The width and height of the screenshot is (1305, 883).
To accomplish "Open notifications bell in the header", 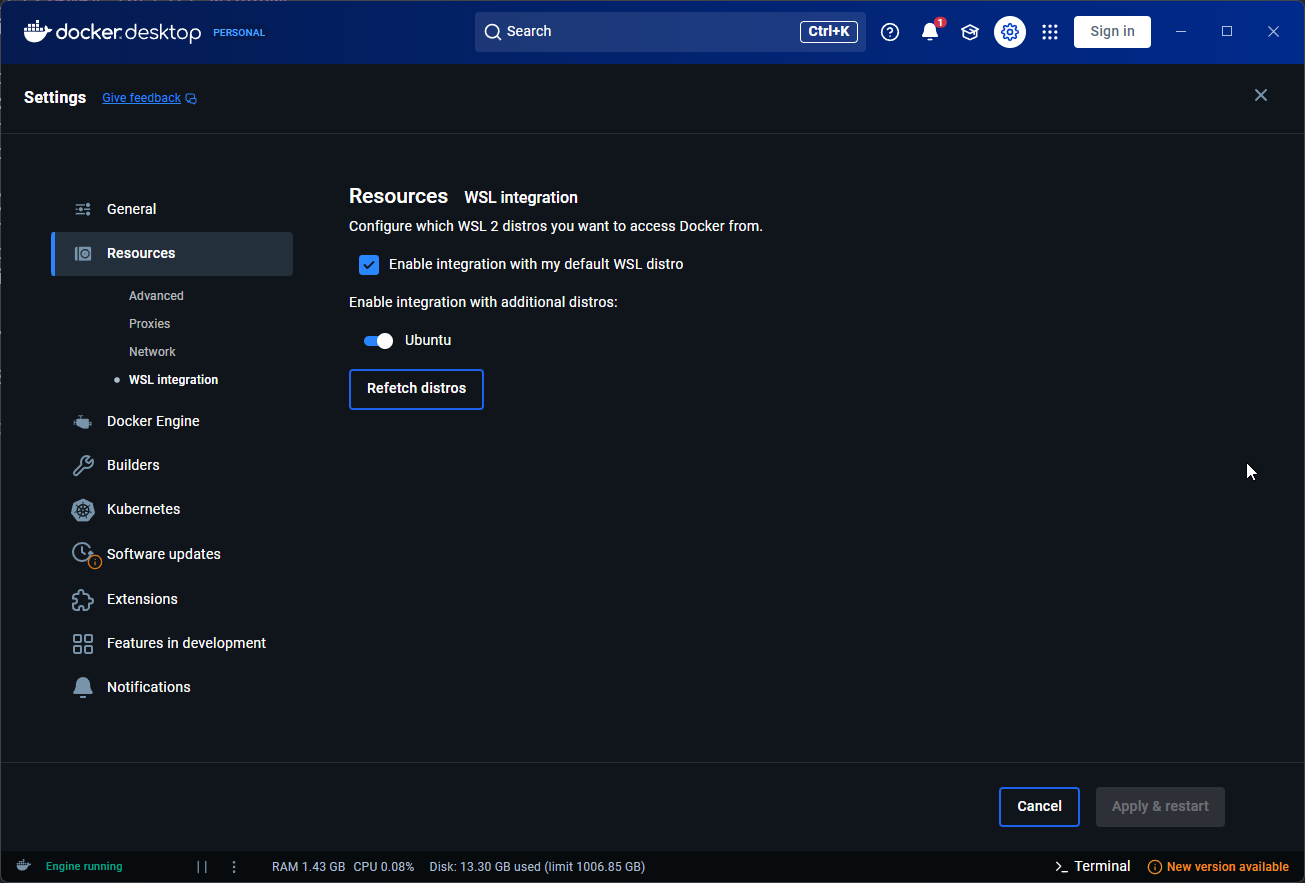I will (930, 32).
